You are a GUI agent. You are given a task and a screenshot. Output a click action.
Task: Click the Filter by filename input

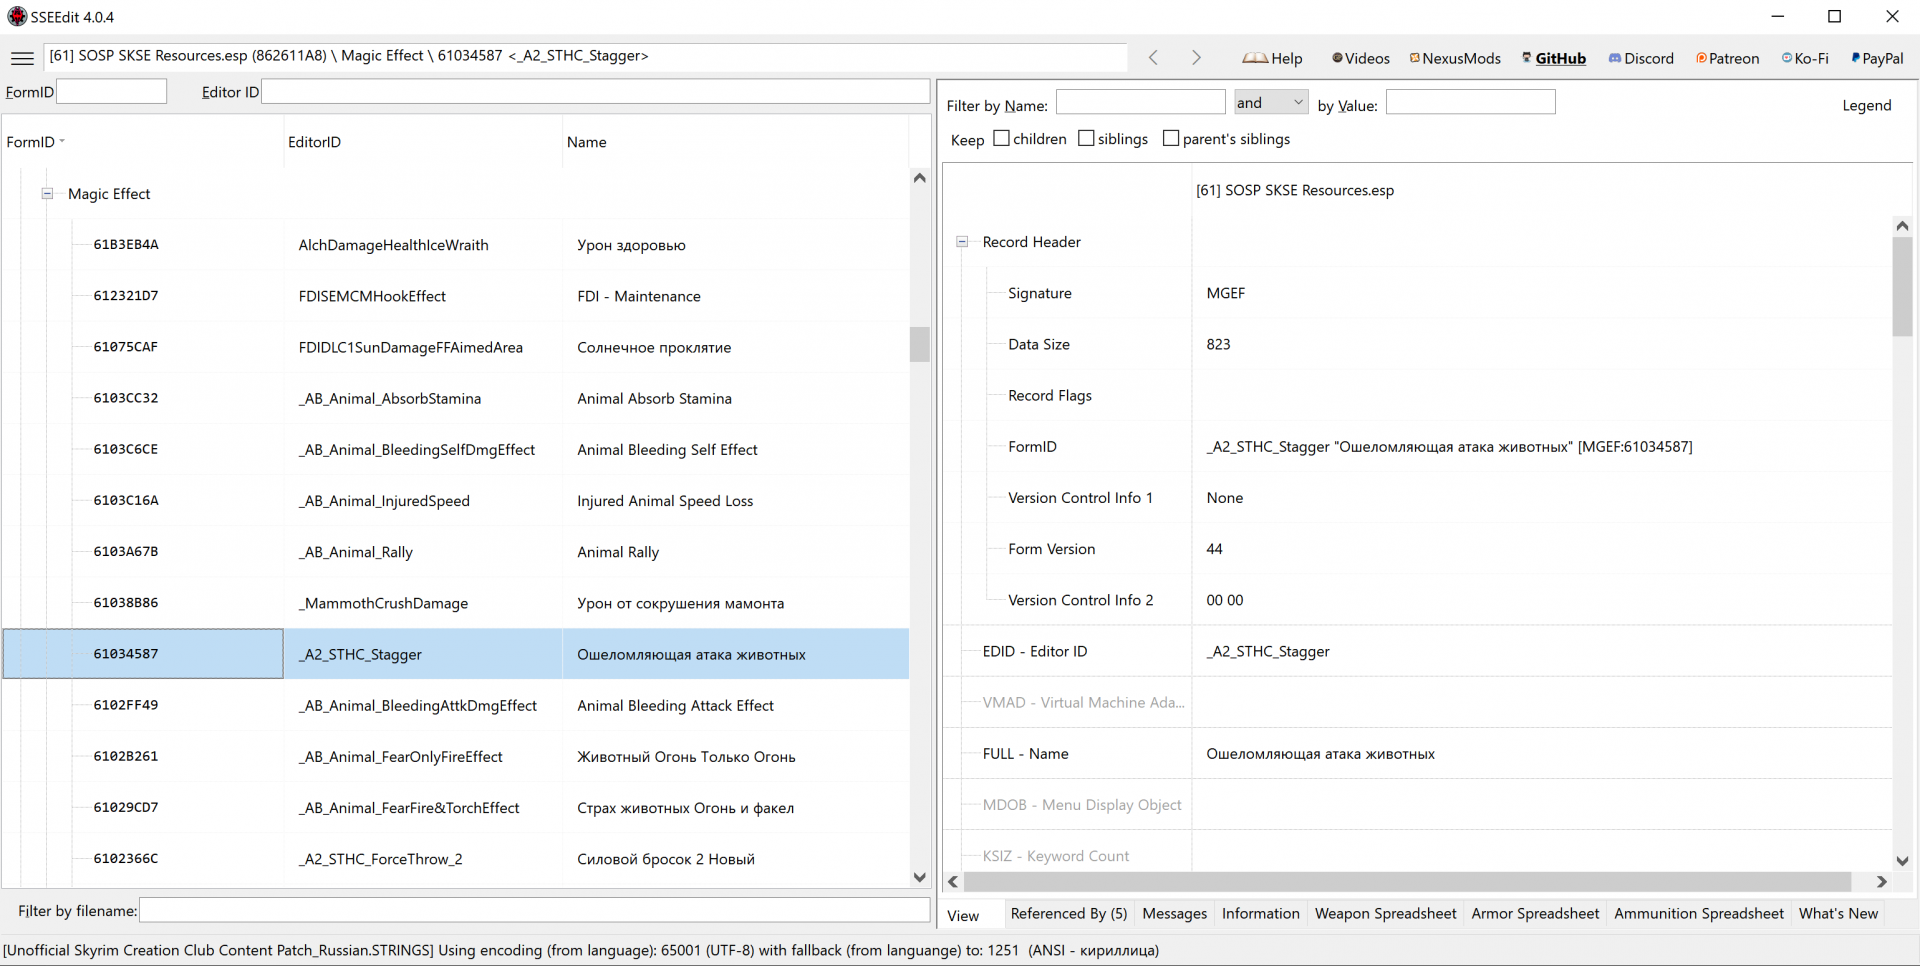[x=534, y=911]
